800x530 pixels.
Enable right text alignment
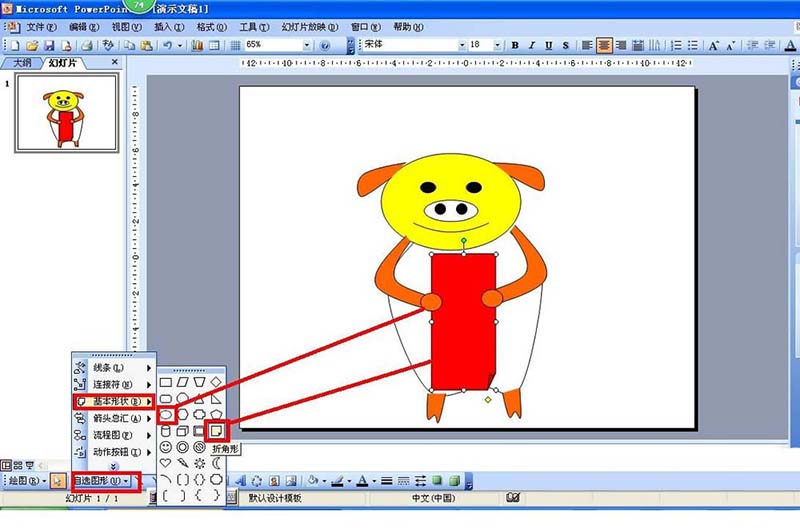[621, 45]
